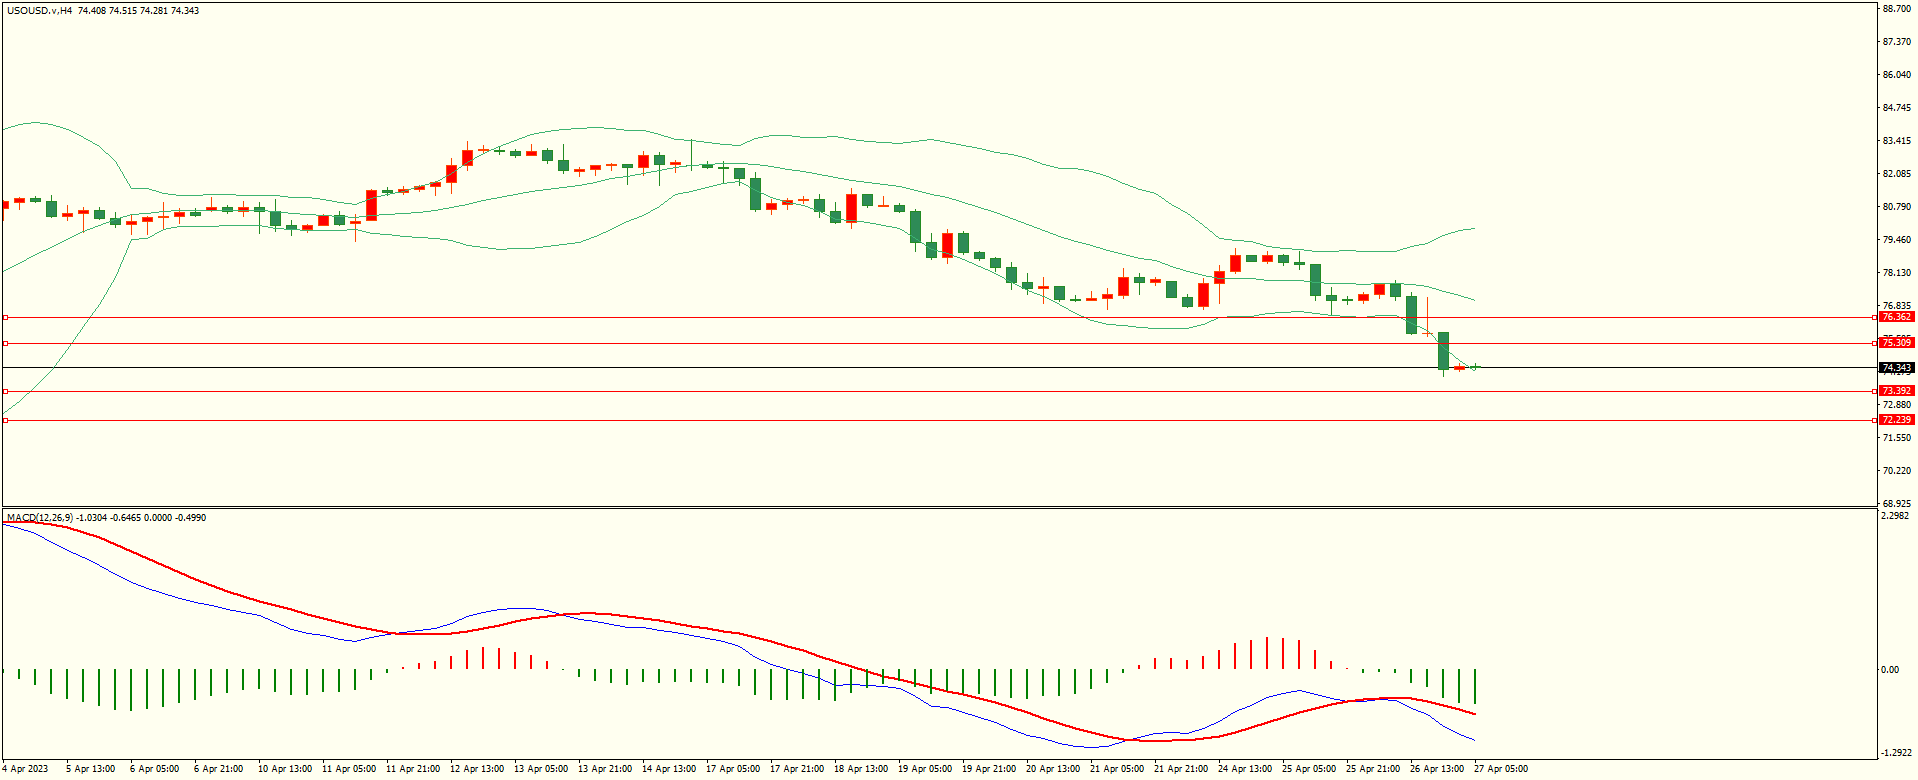This screenshot has height=780, width=1918.
Task: Click the 17 Apr 05:00 time label
Action: tap(733, 769)
